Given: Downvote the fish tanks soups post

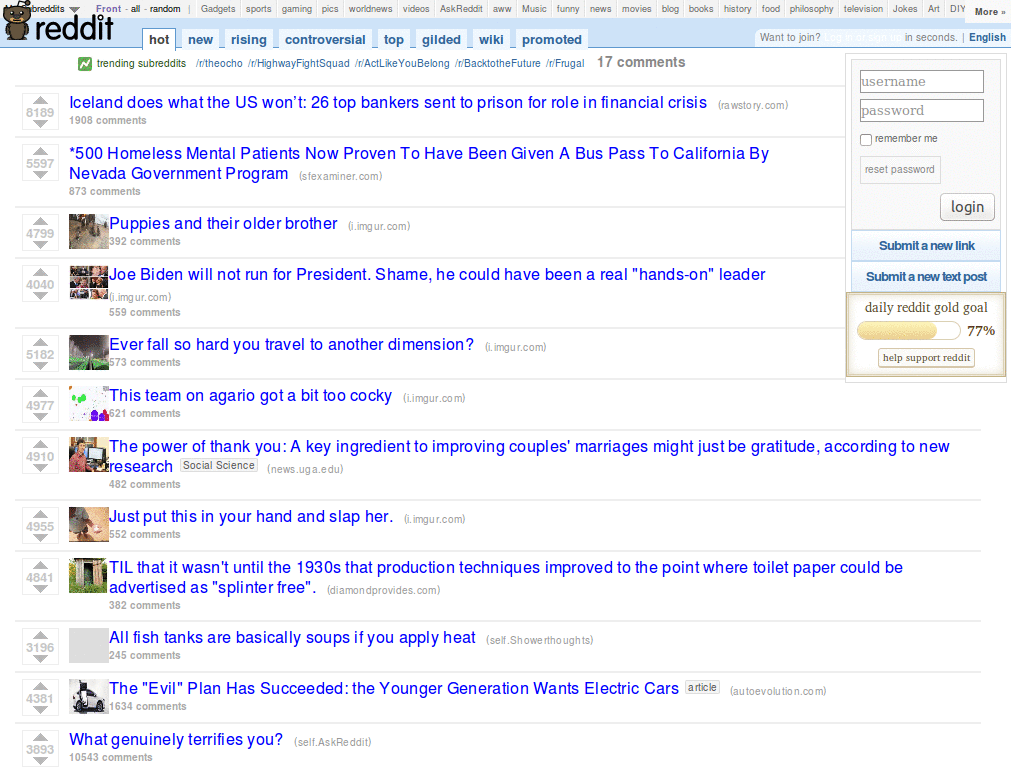Looking at the screenshot, I should click(x=40, y=659).
